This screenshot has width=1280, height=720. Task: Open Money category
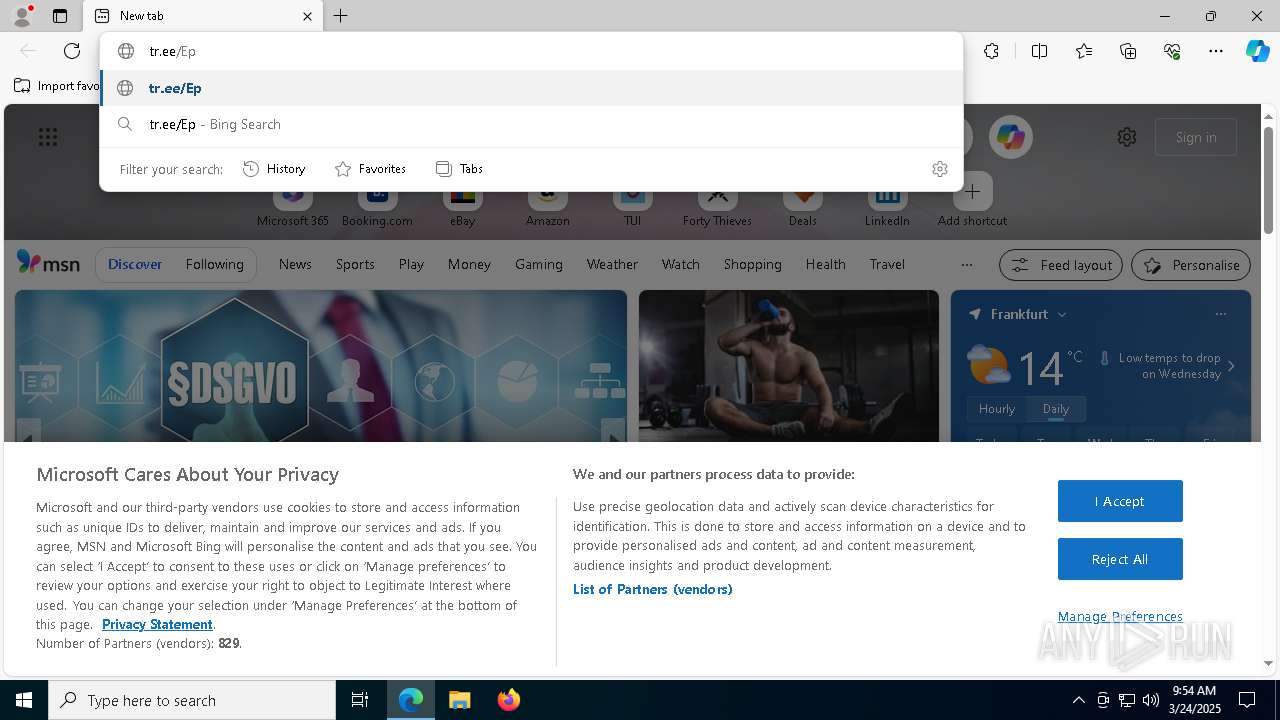pyautogui.click(x=469, y=264)
